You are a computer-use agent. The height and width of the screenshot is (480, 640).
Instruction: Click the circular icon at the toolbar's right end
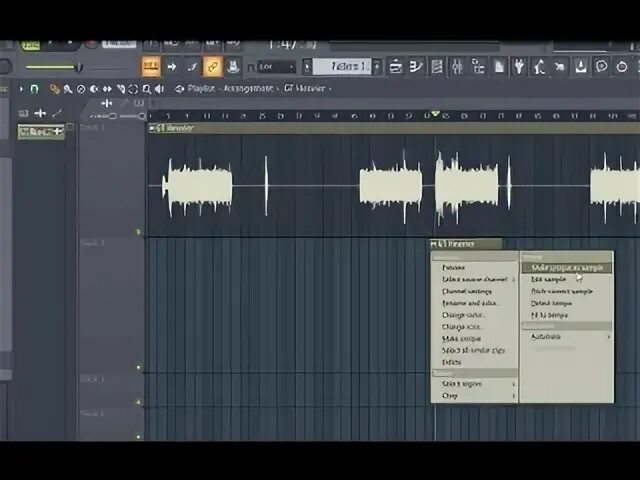tap(622, 66)
